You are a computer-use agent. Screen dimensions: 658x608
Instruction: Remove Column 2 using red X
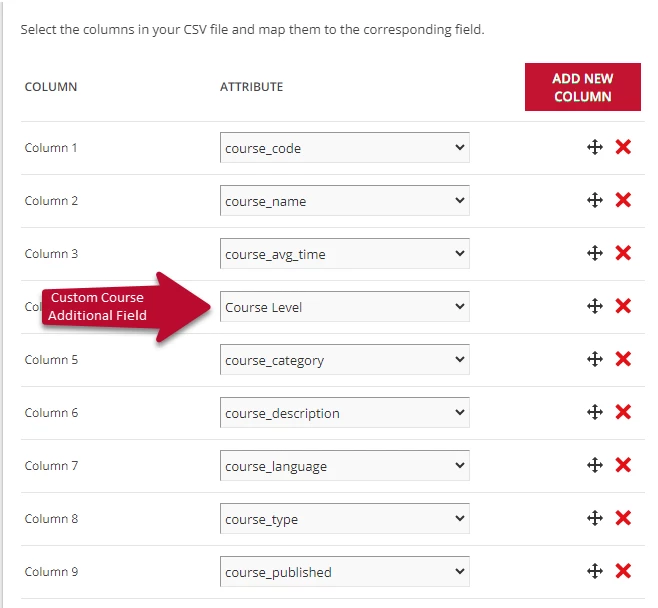pyautogui.click(x=623, y=200)
